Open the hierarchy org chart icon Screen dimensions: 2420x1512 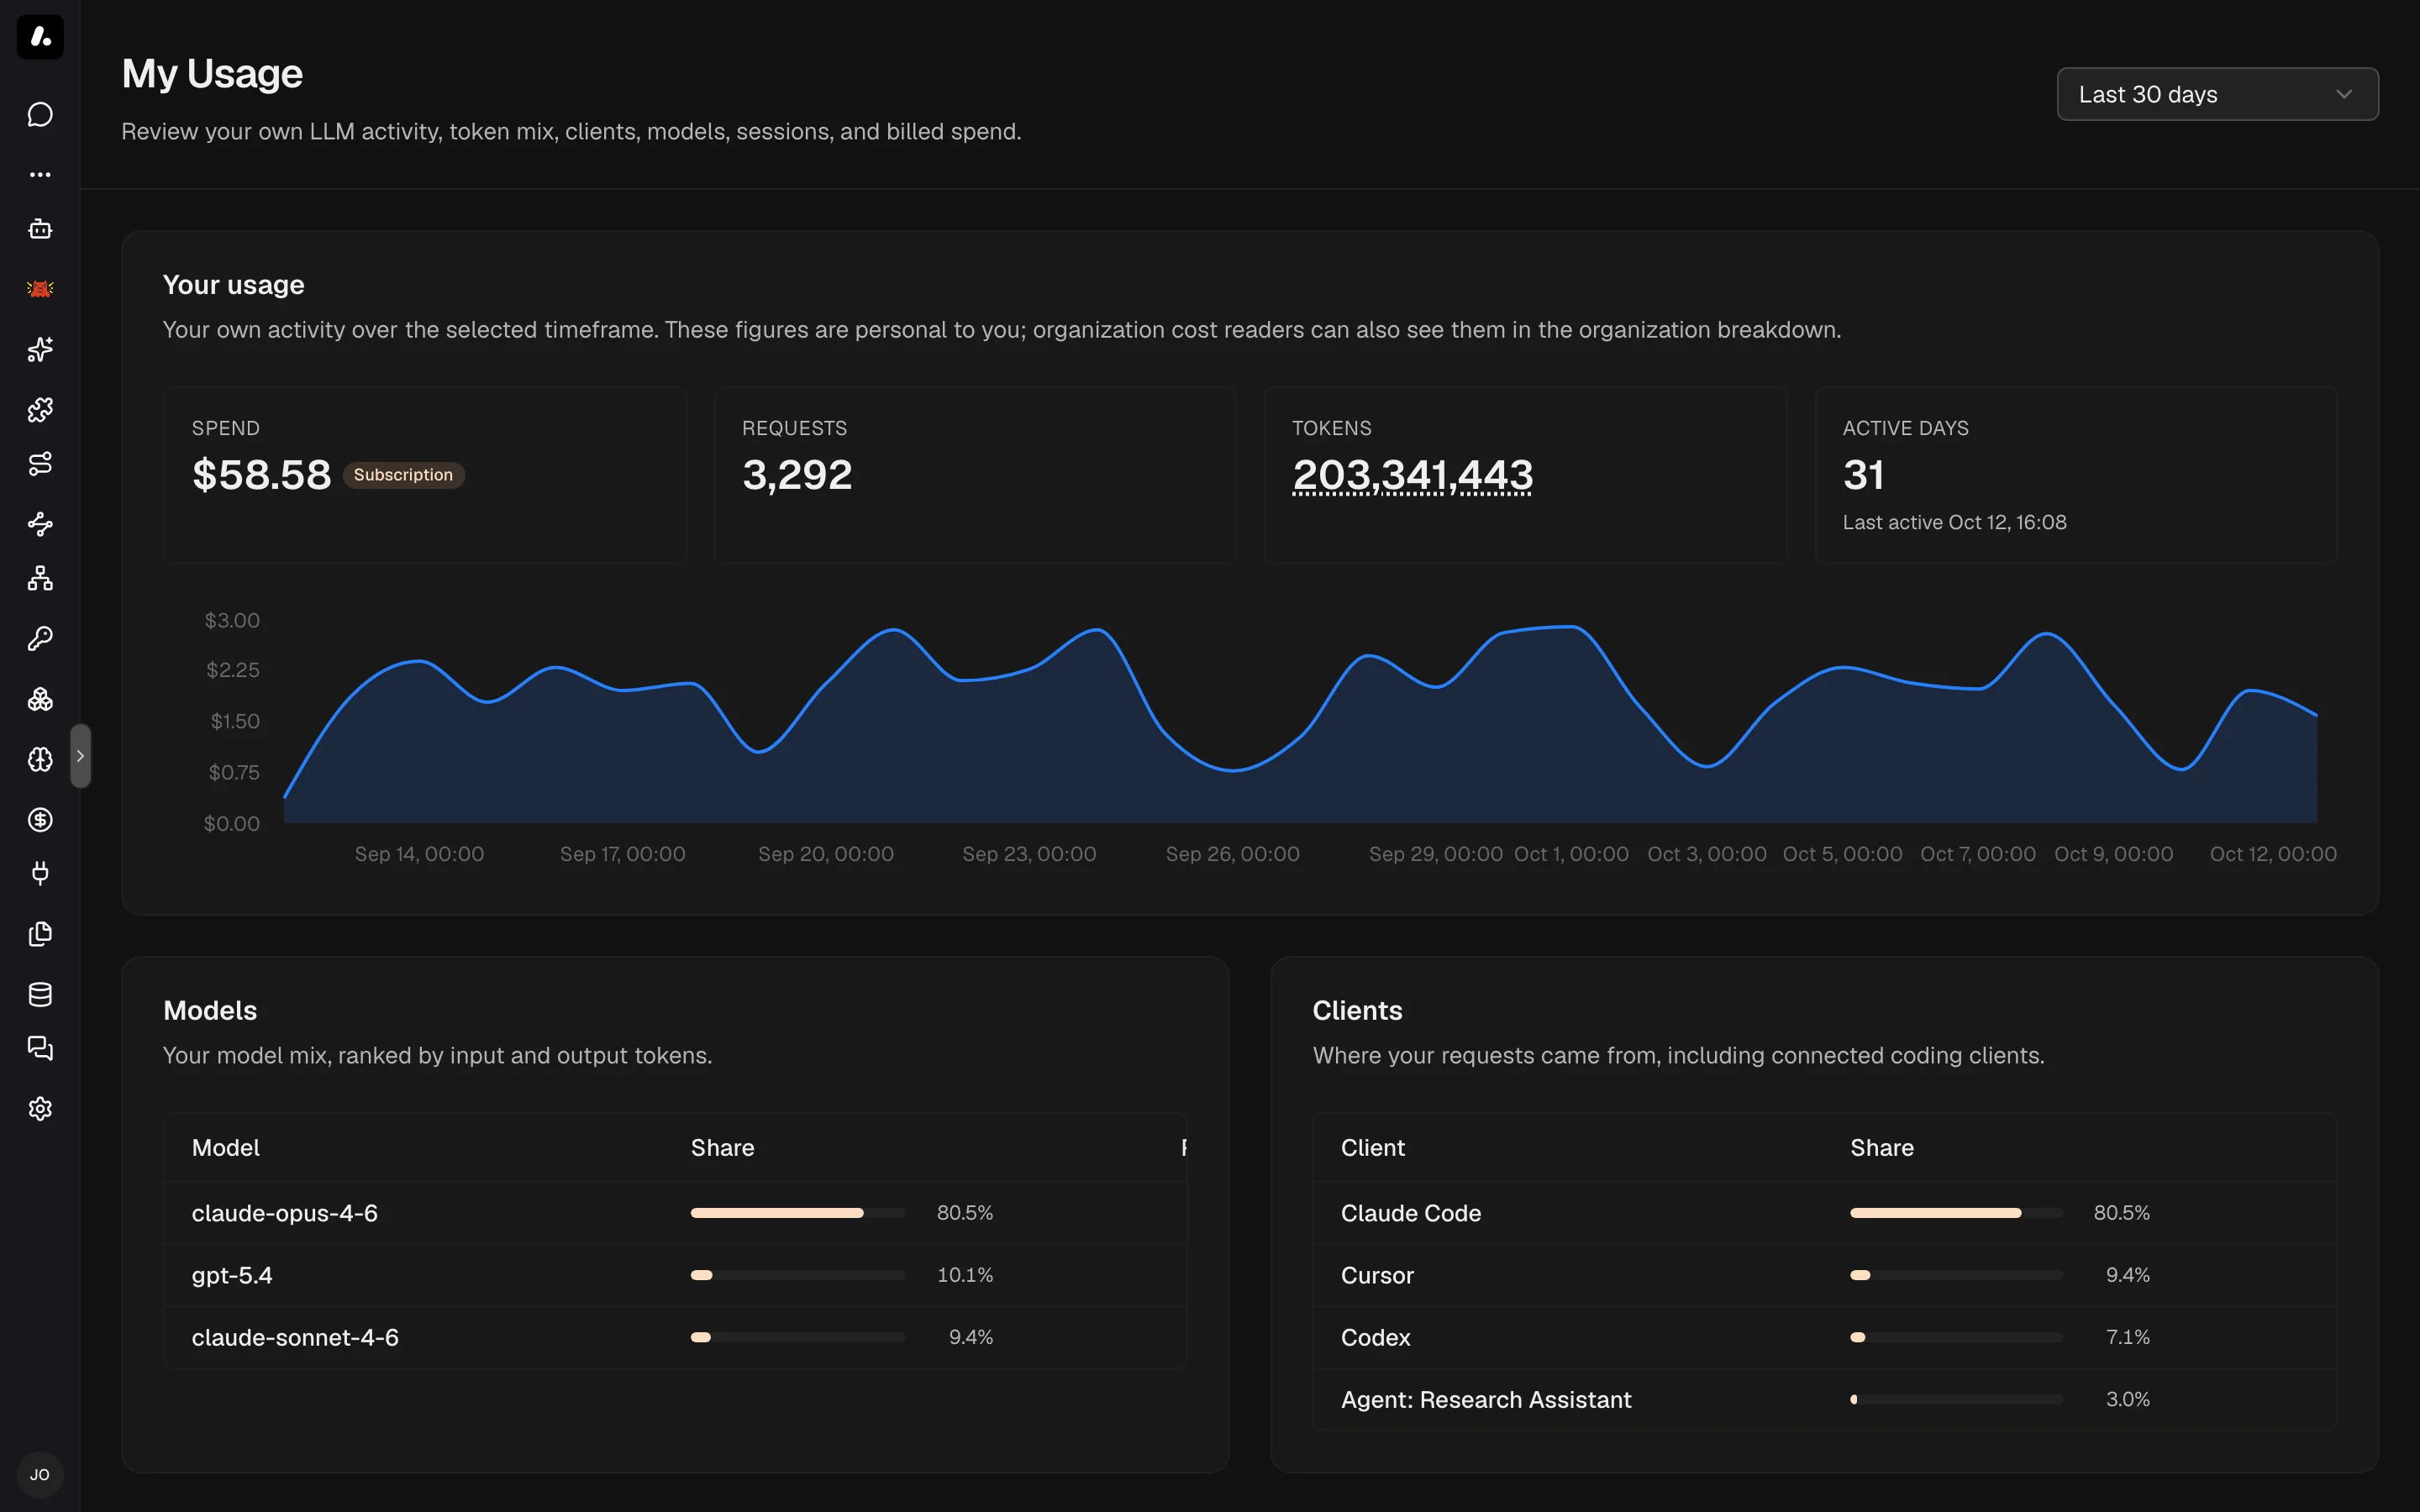point(40,579)
